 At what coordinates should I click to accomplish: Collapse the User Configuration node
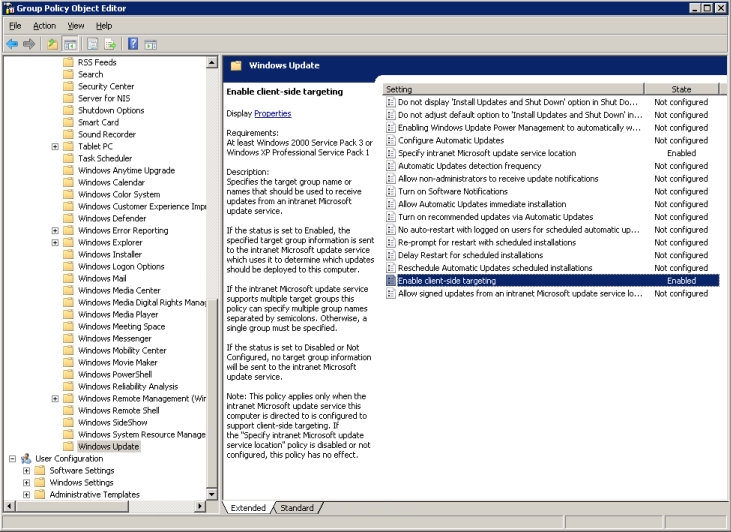pos(12,459)
